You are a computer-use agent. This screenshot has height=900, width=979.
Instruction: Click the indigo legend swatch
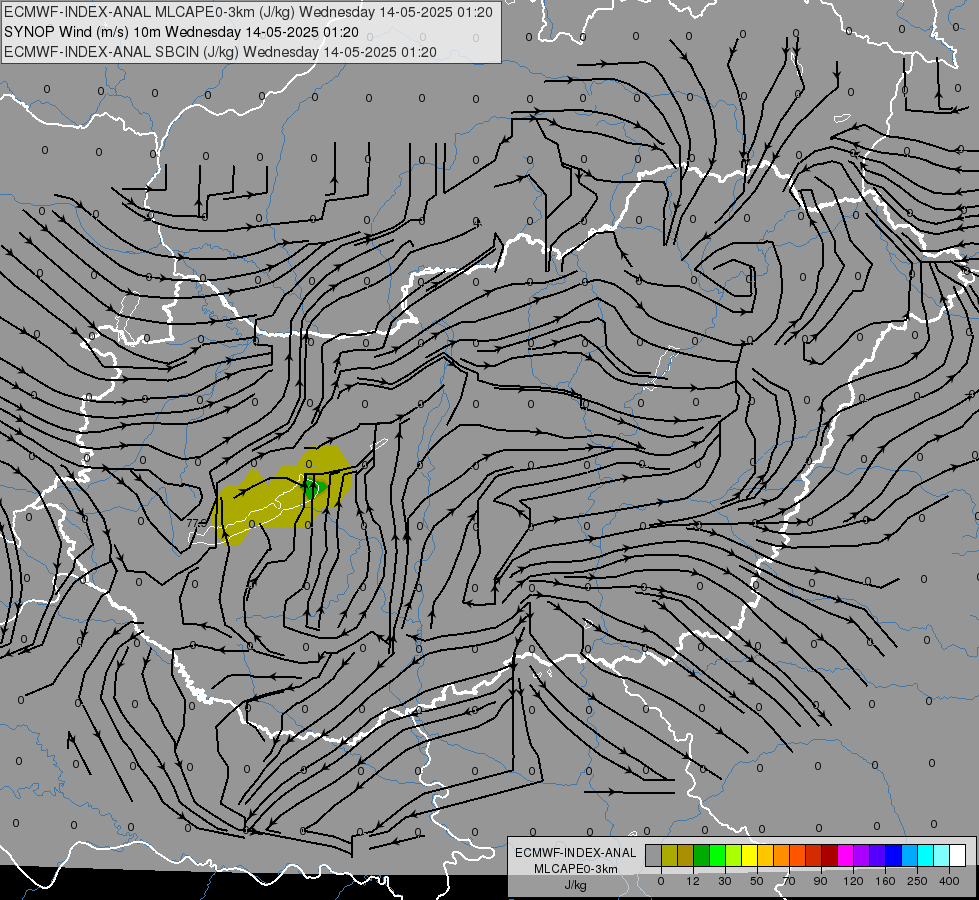click(878, 856)
